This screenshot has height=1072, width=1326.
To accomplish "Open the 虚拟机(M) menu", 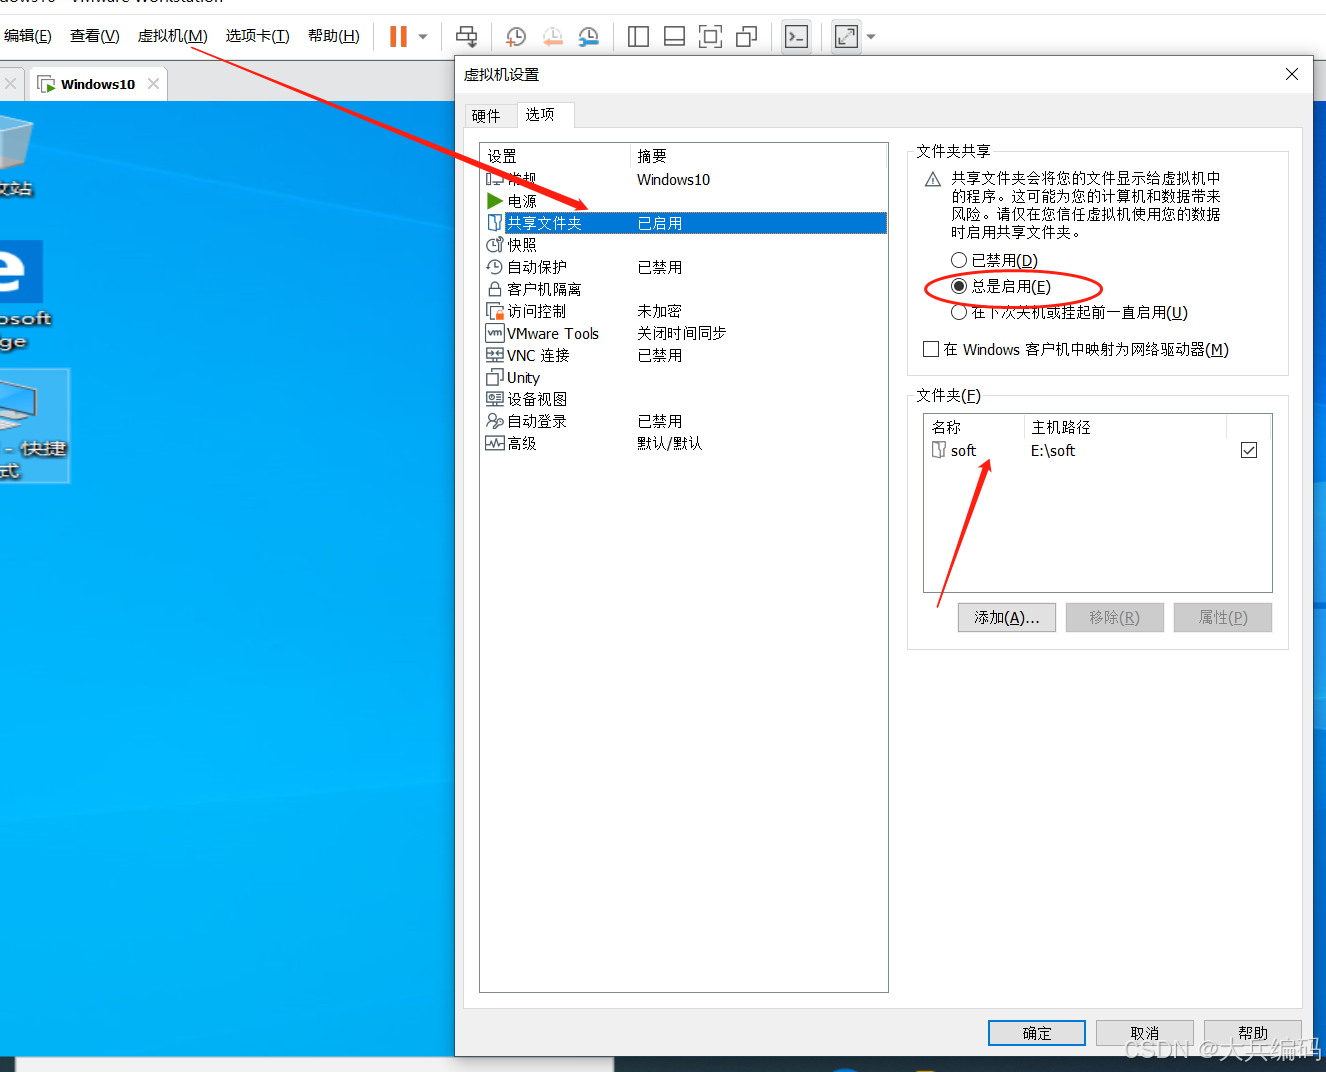I will pyautogui.click(x=171, y=35).
